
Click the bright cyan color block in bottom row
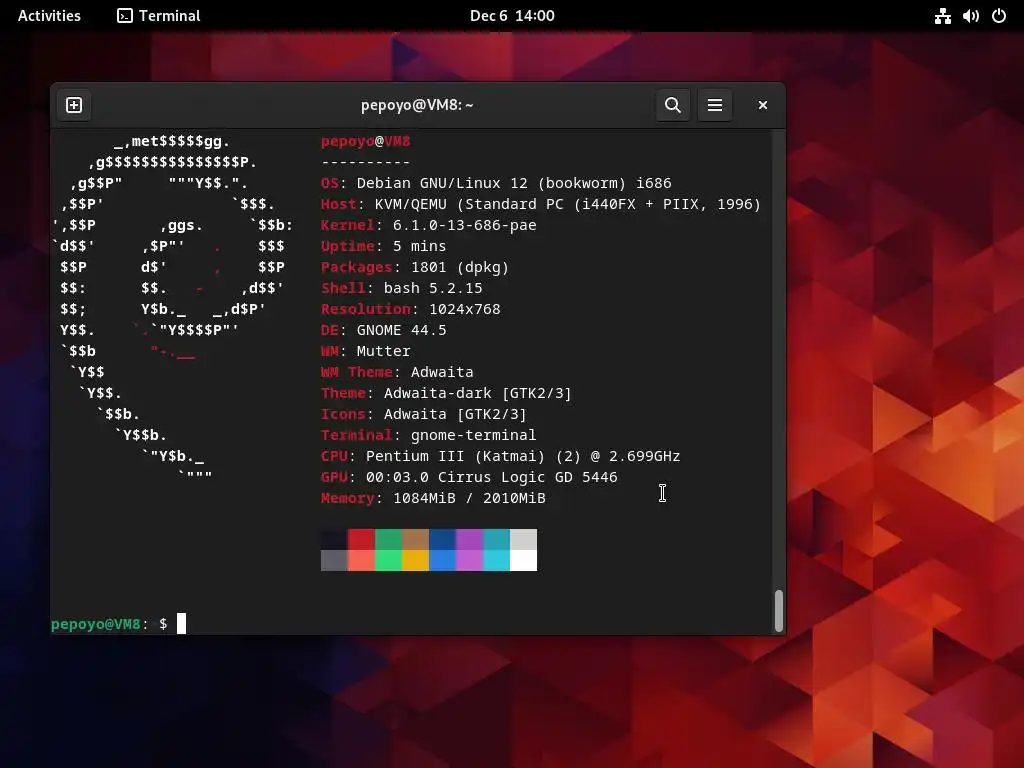496,560
